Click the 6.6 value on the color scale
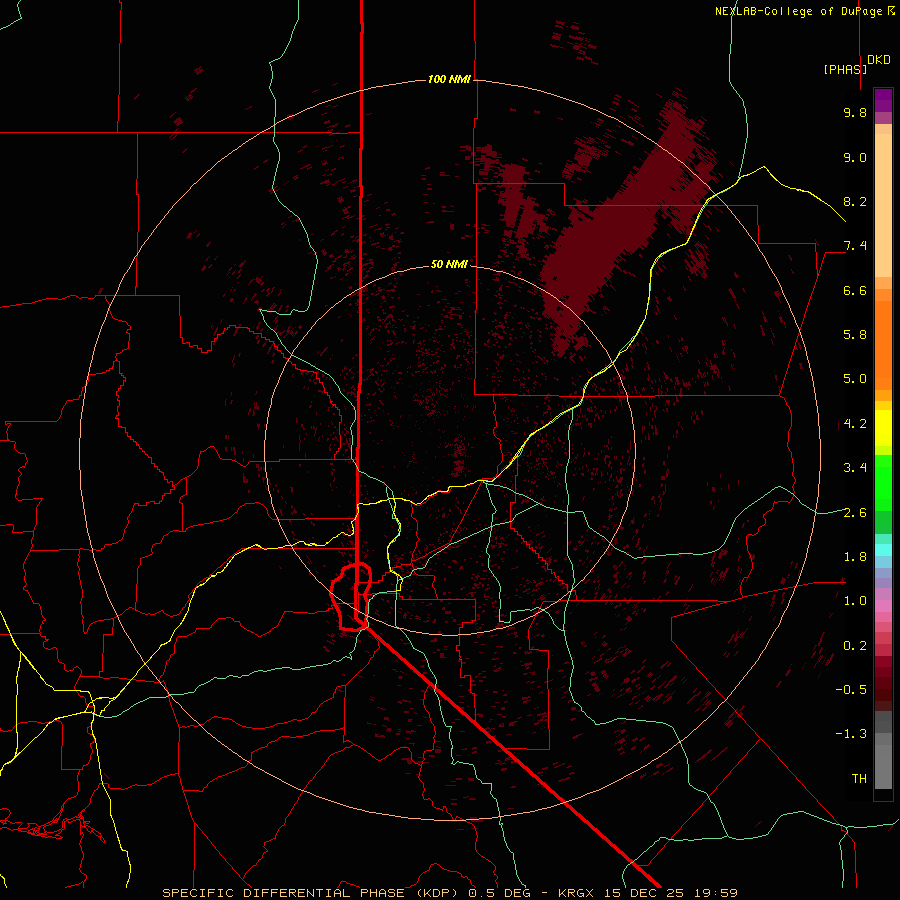This screenshot has height=900, width=900. pos(855,290)
